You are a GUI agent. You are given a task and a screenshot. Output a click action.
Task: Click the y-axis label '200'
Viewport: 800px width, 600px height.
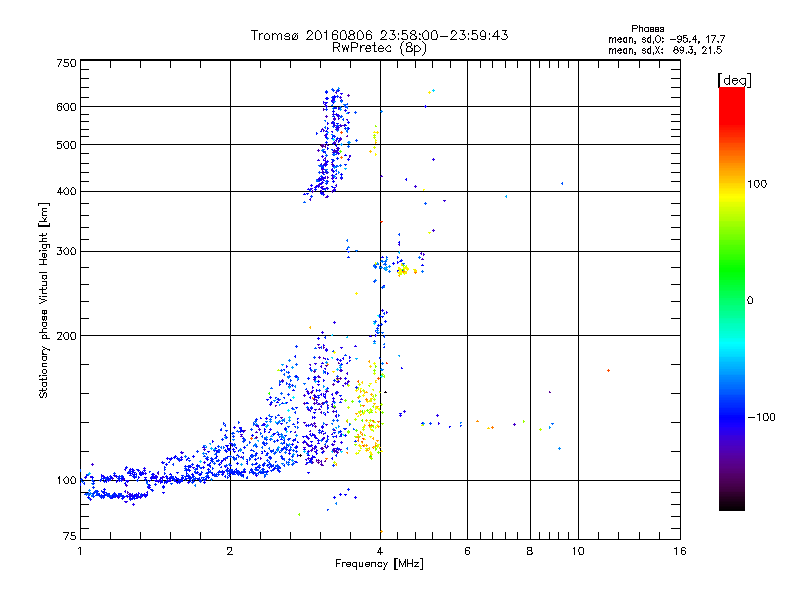point(66,336)
